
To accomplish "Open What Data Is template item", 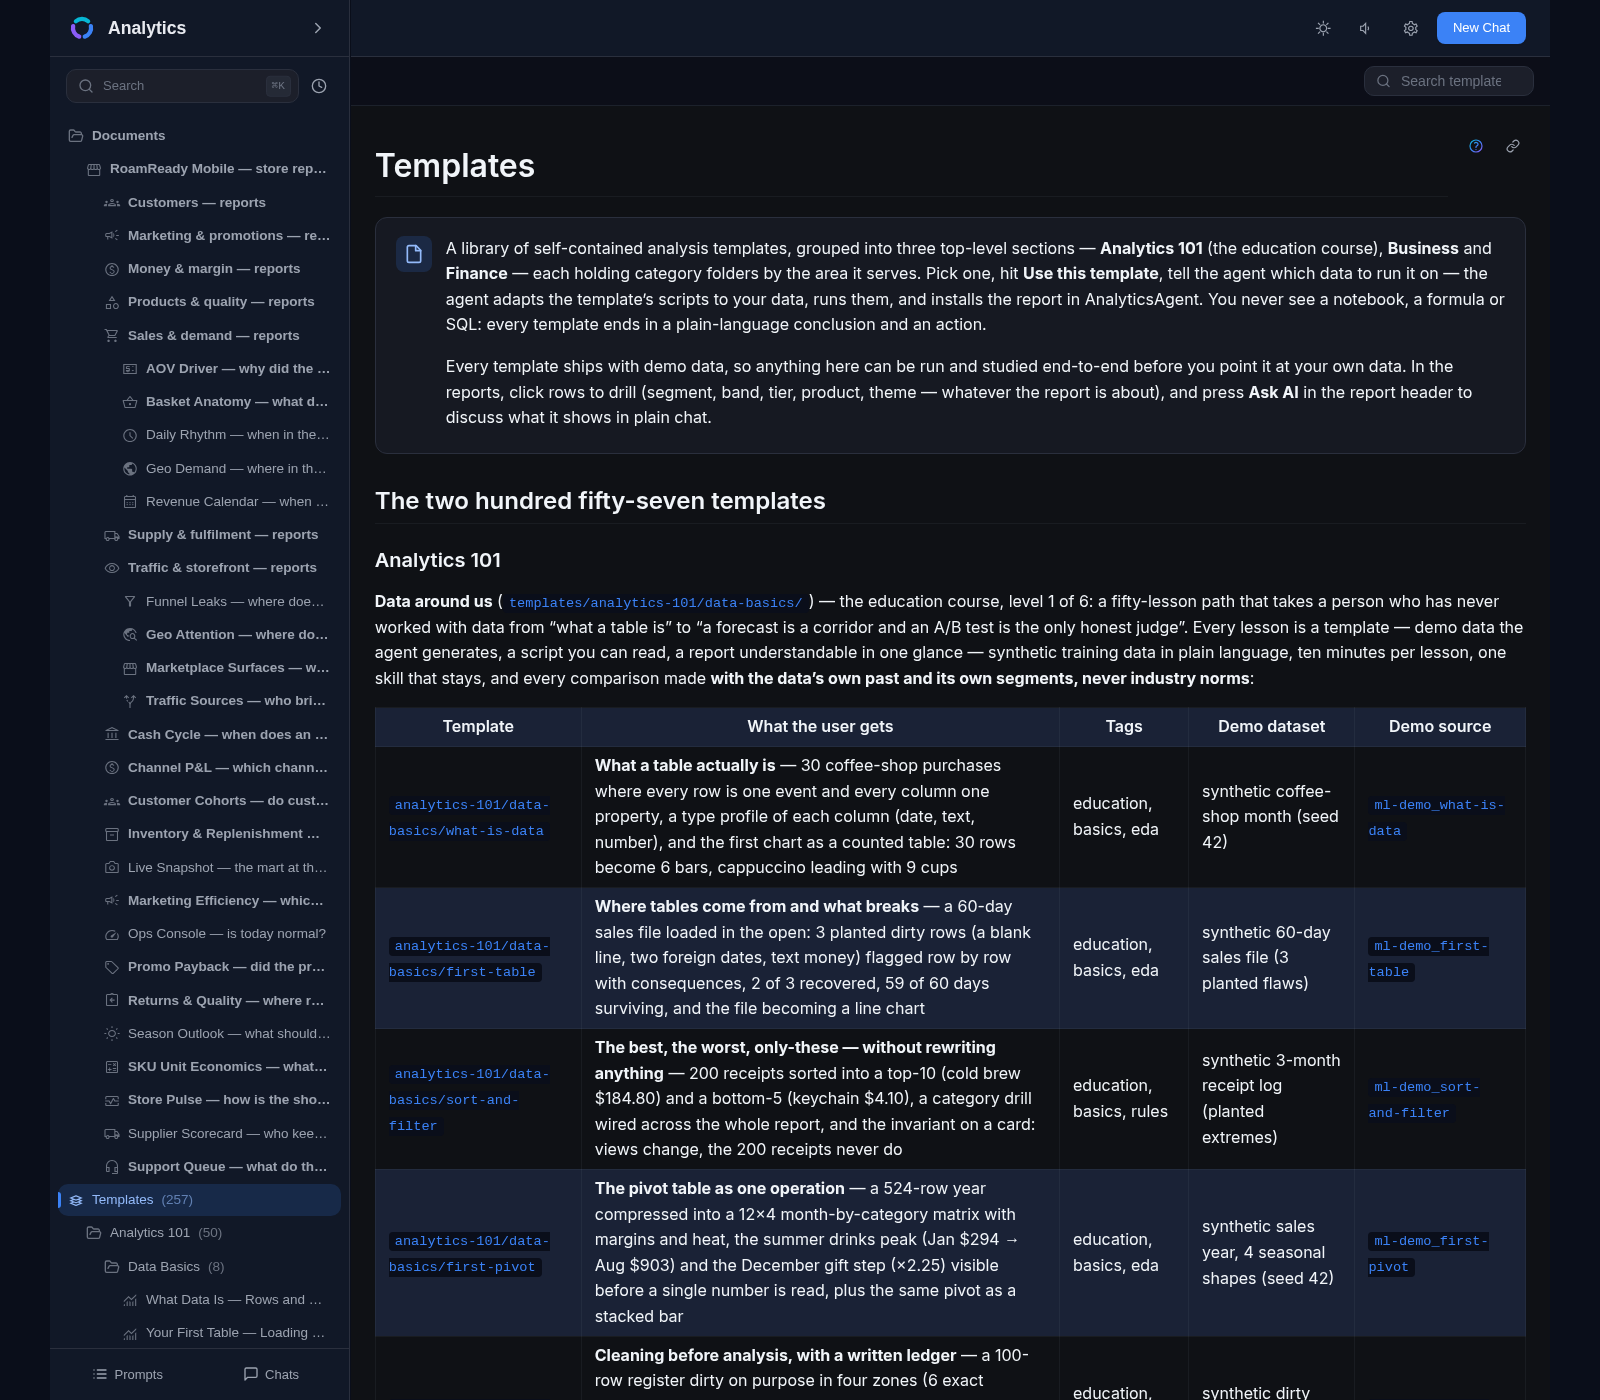I will [227, 1300].
